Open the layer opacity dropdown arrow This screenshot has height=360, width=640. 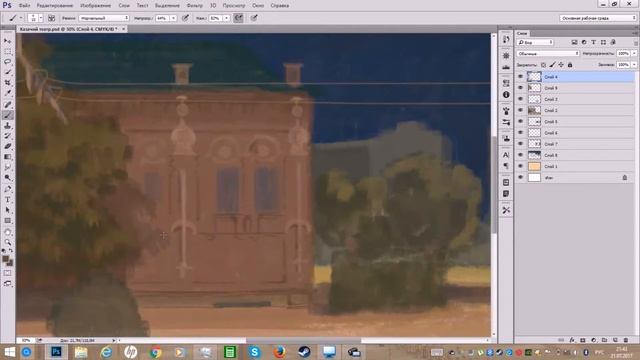634,53
